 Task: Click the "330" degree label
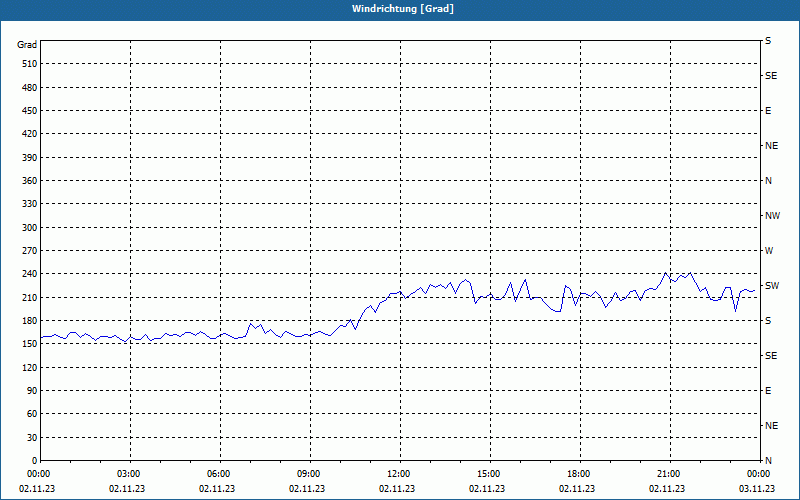pos(30,204)
